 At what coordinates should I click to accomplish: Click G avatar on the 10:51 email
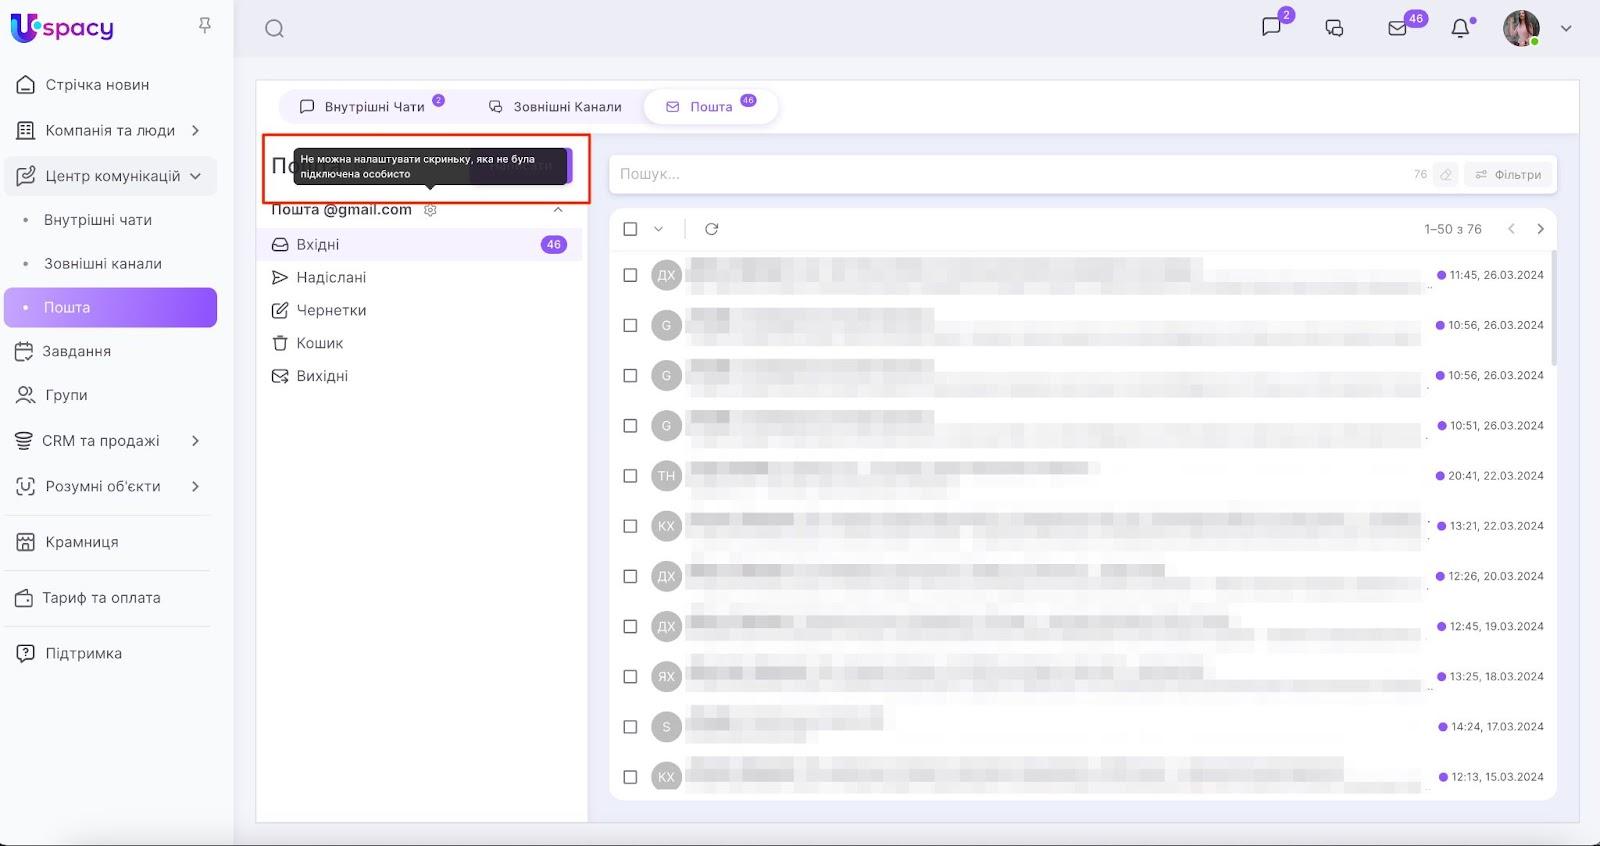click(x=666, y=426)
